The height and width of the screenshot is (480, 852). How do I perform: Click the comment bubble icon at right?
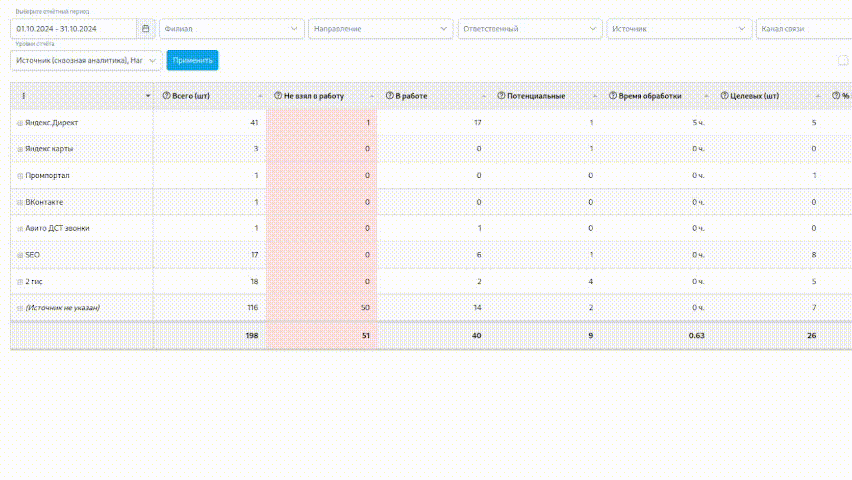[x=842, y=61]
